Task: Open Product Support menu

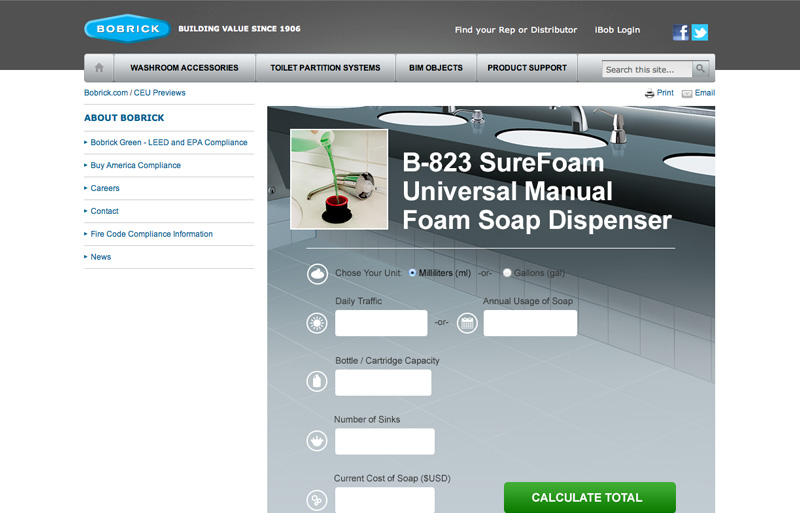Action: pyautogui.click(x=527, y=68)
